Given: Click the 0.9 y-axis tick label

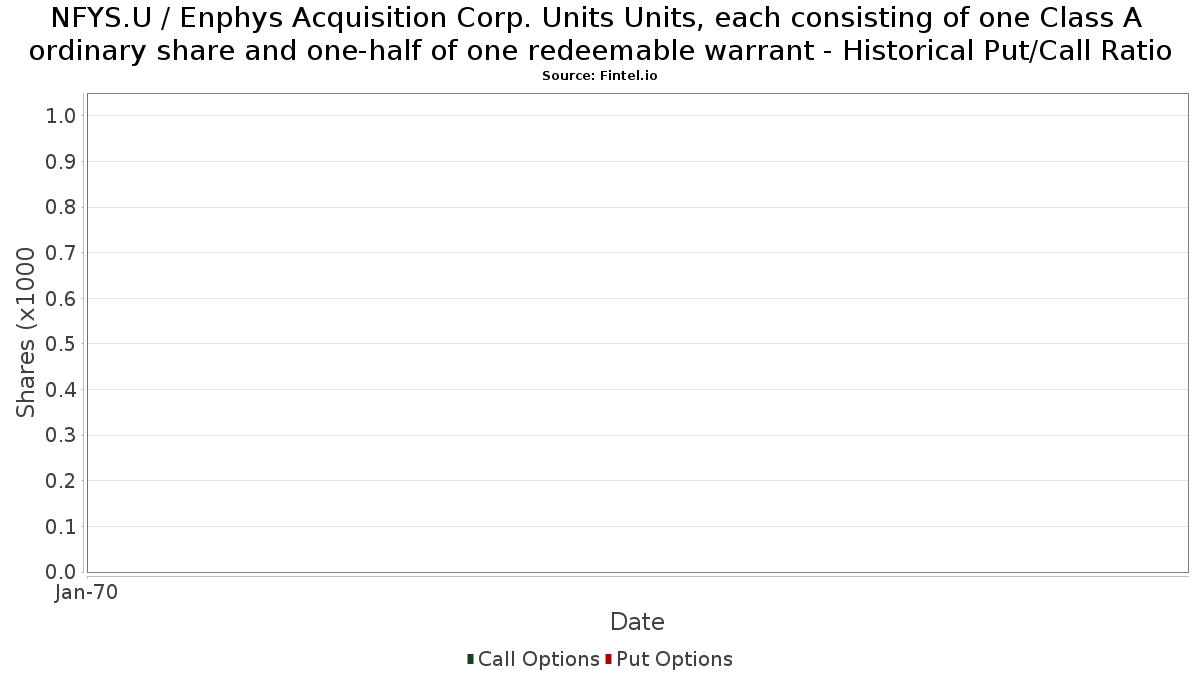Looking at the screenshot, I should point(61,162).
